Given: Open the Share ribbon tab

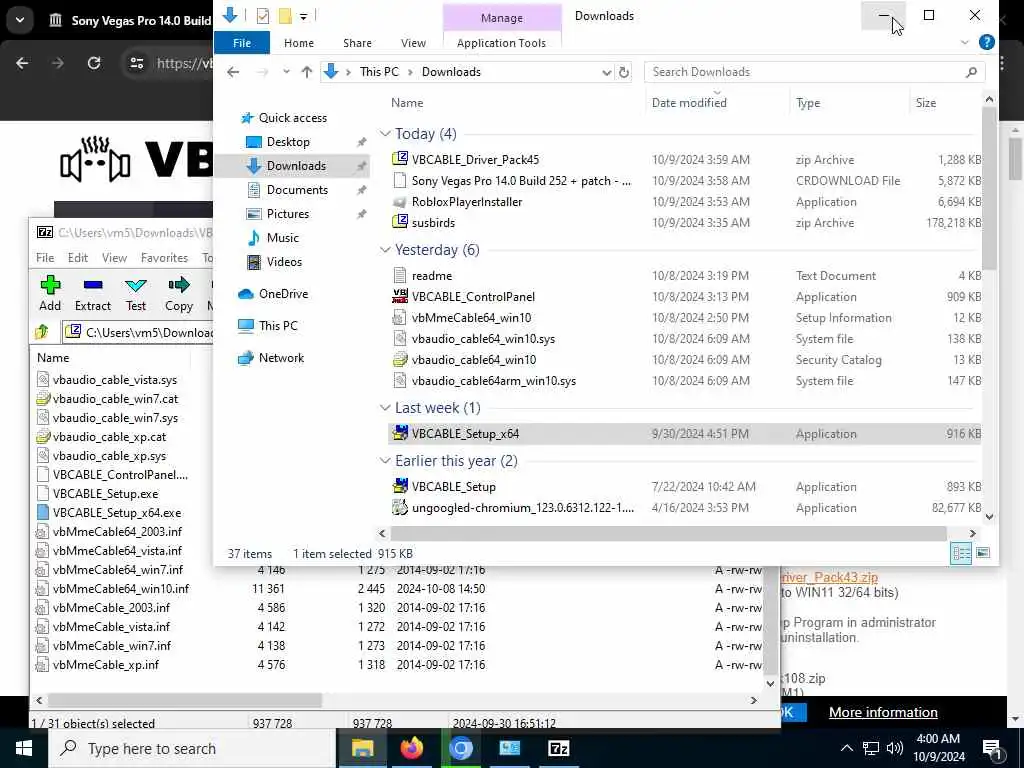Looking at the screenshot, I should pyautogui.click(x=357, y=42).
